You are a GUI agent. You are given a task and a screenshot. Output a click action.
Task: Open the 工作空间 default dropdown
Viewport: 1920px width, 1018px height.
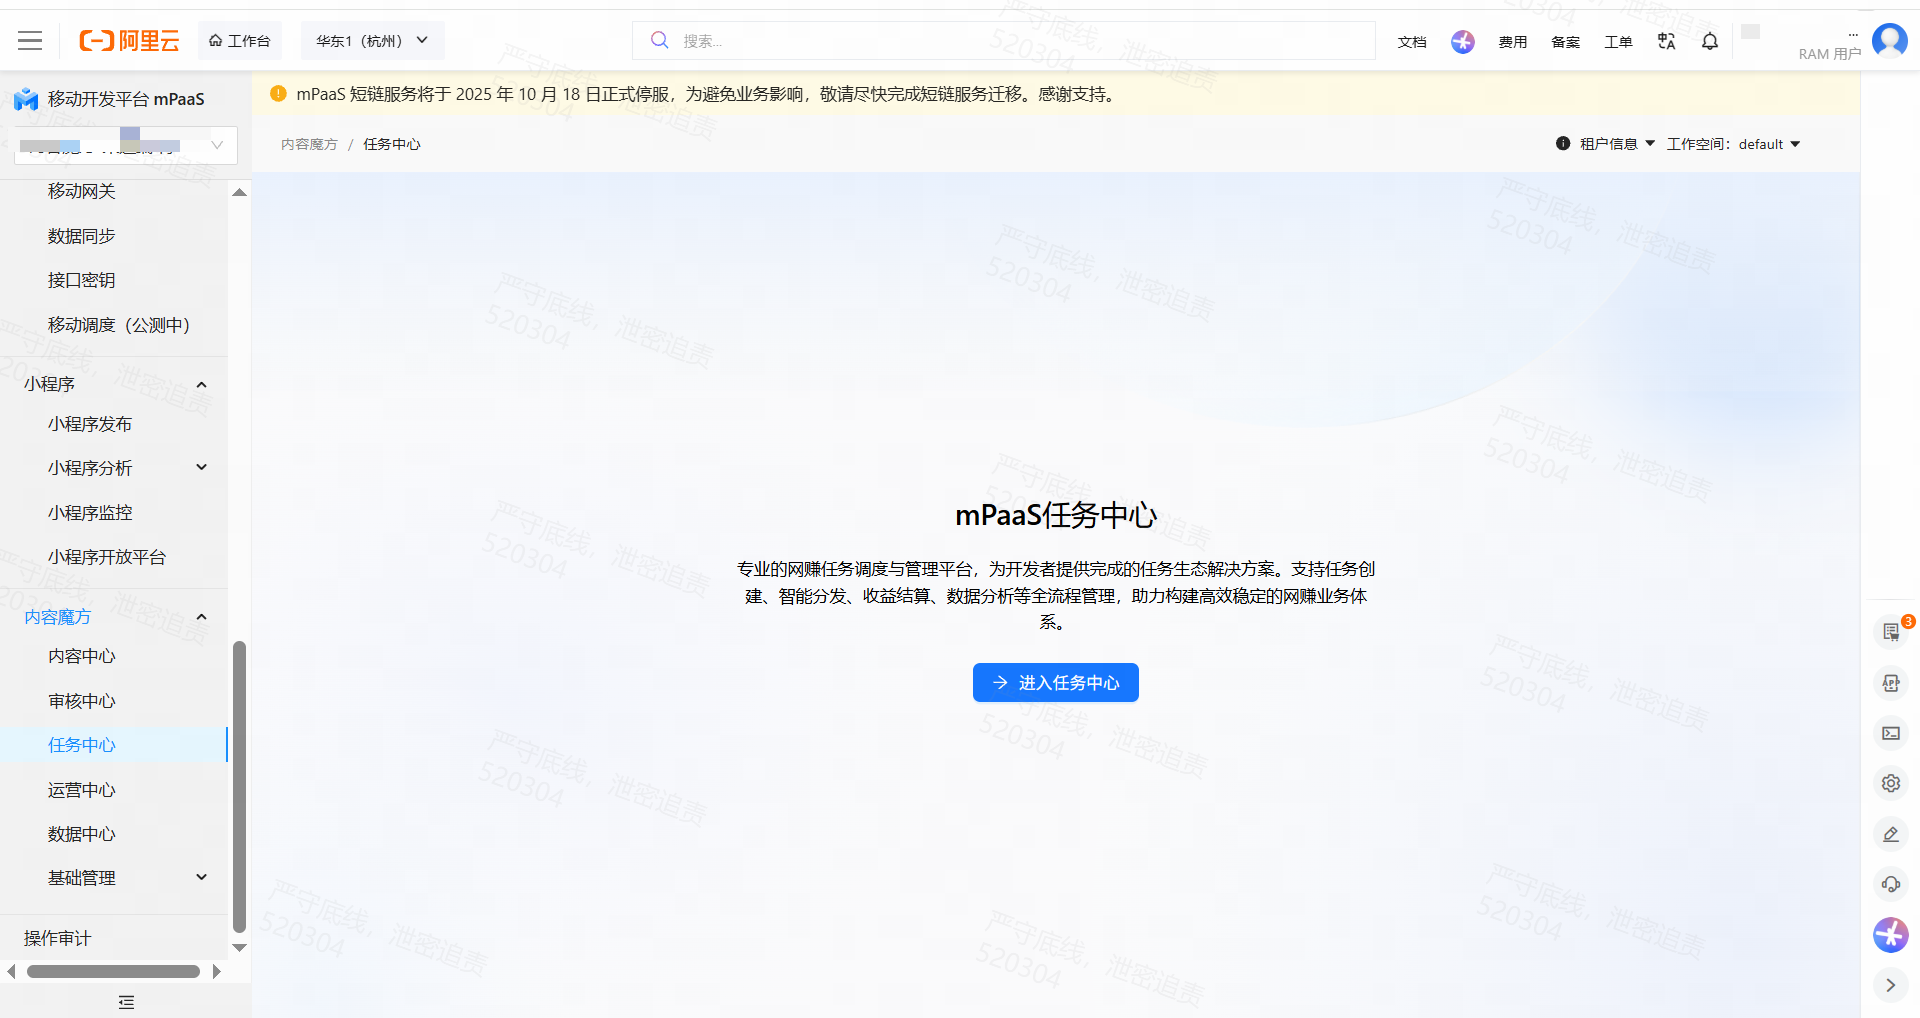(1734, 144)
